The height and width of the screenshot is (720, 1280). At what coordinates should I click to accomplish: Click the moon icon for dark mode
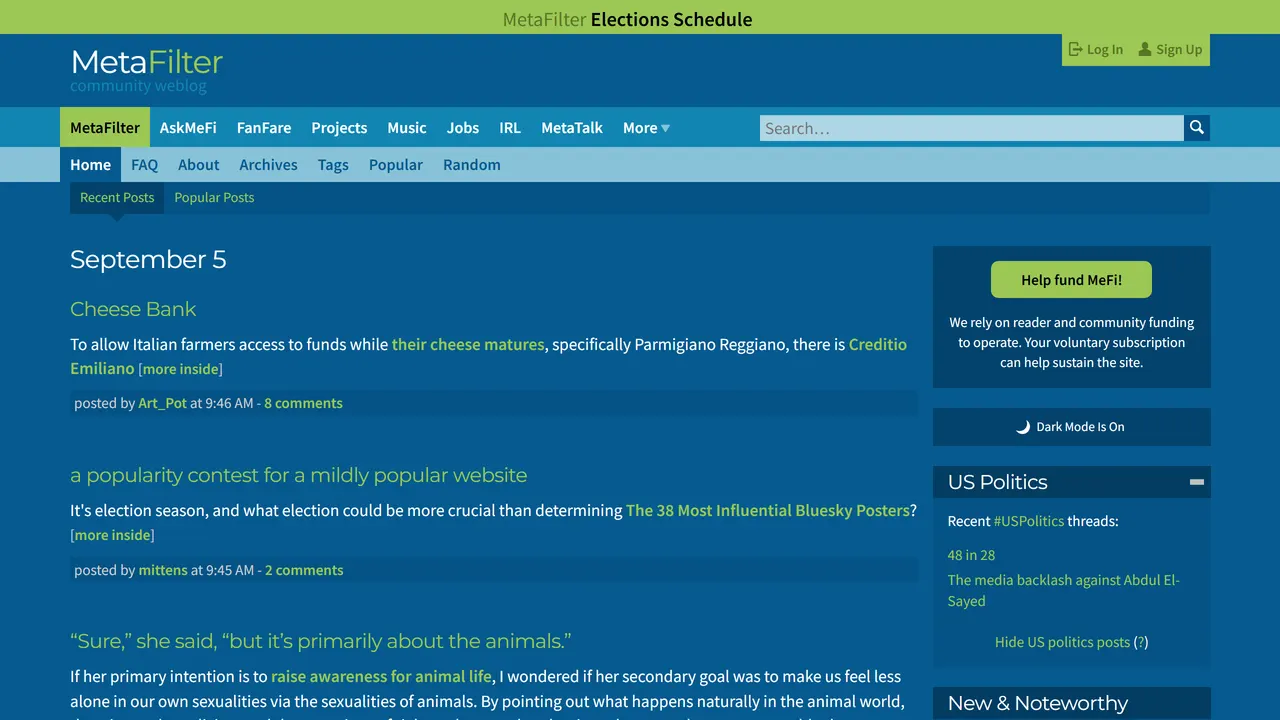pos(1023,427)
